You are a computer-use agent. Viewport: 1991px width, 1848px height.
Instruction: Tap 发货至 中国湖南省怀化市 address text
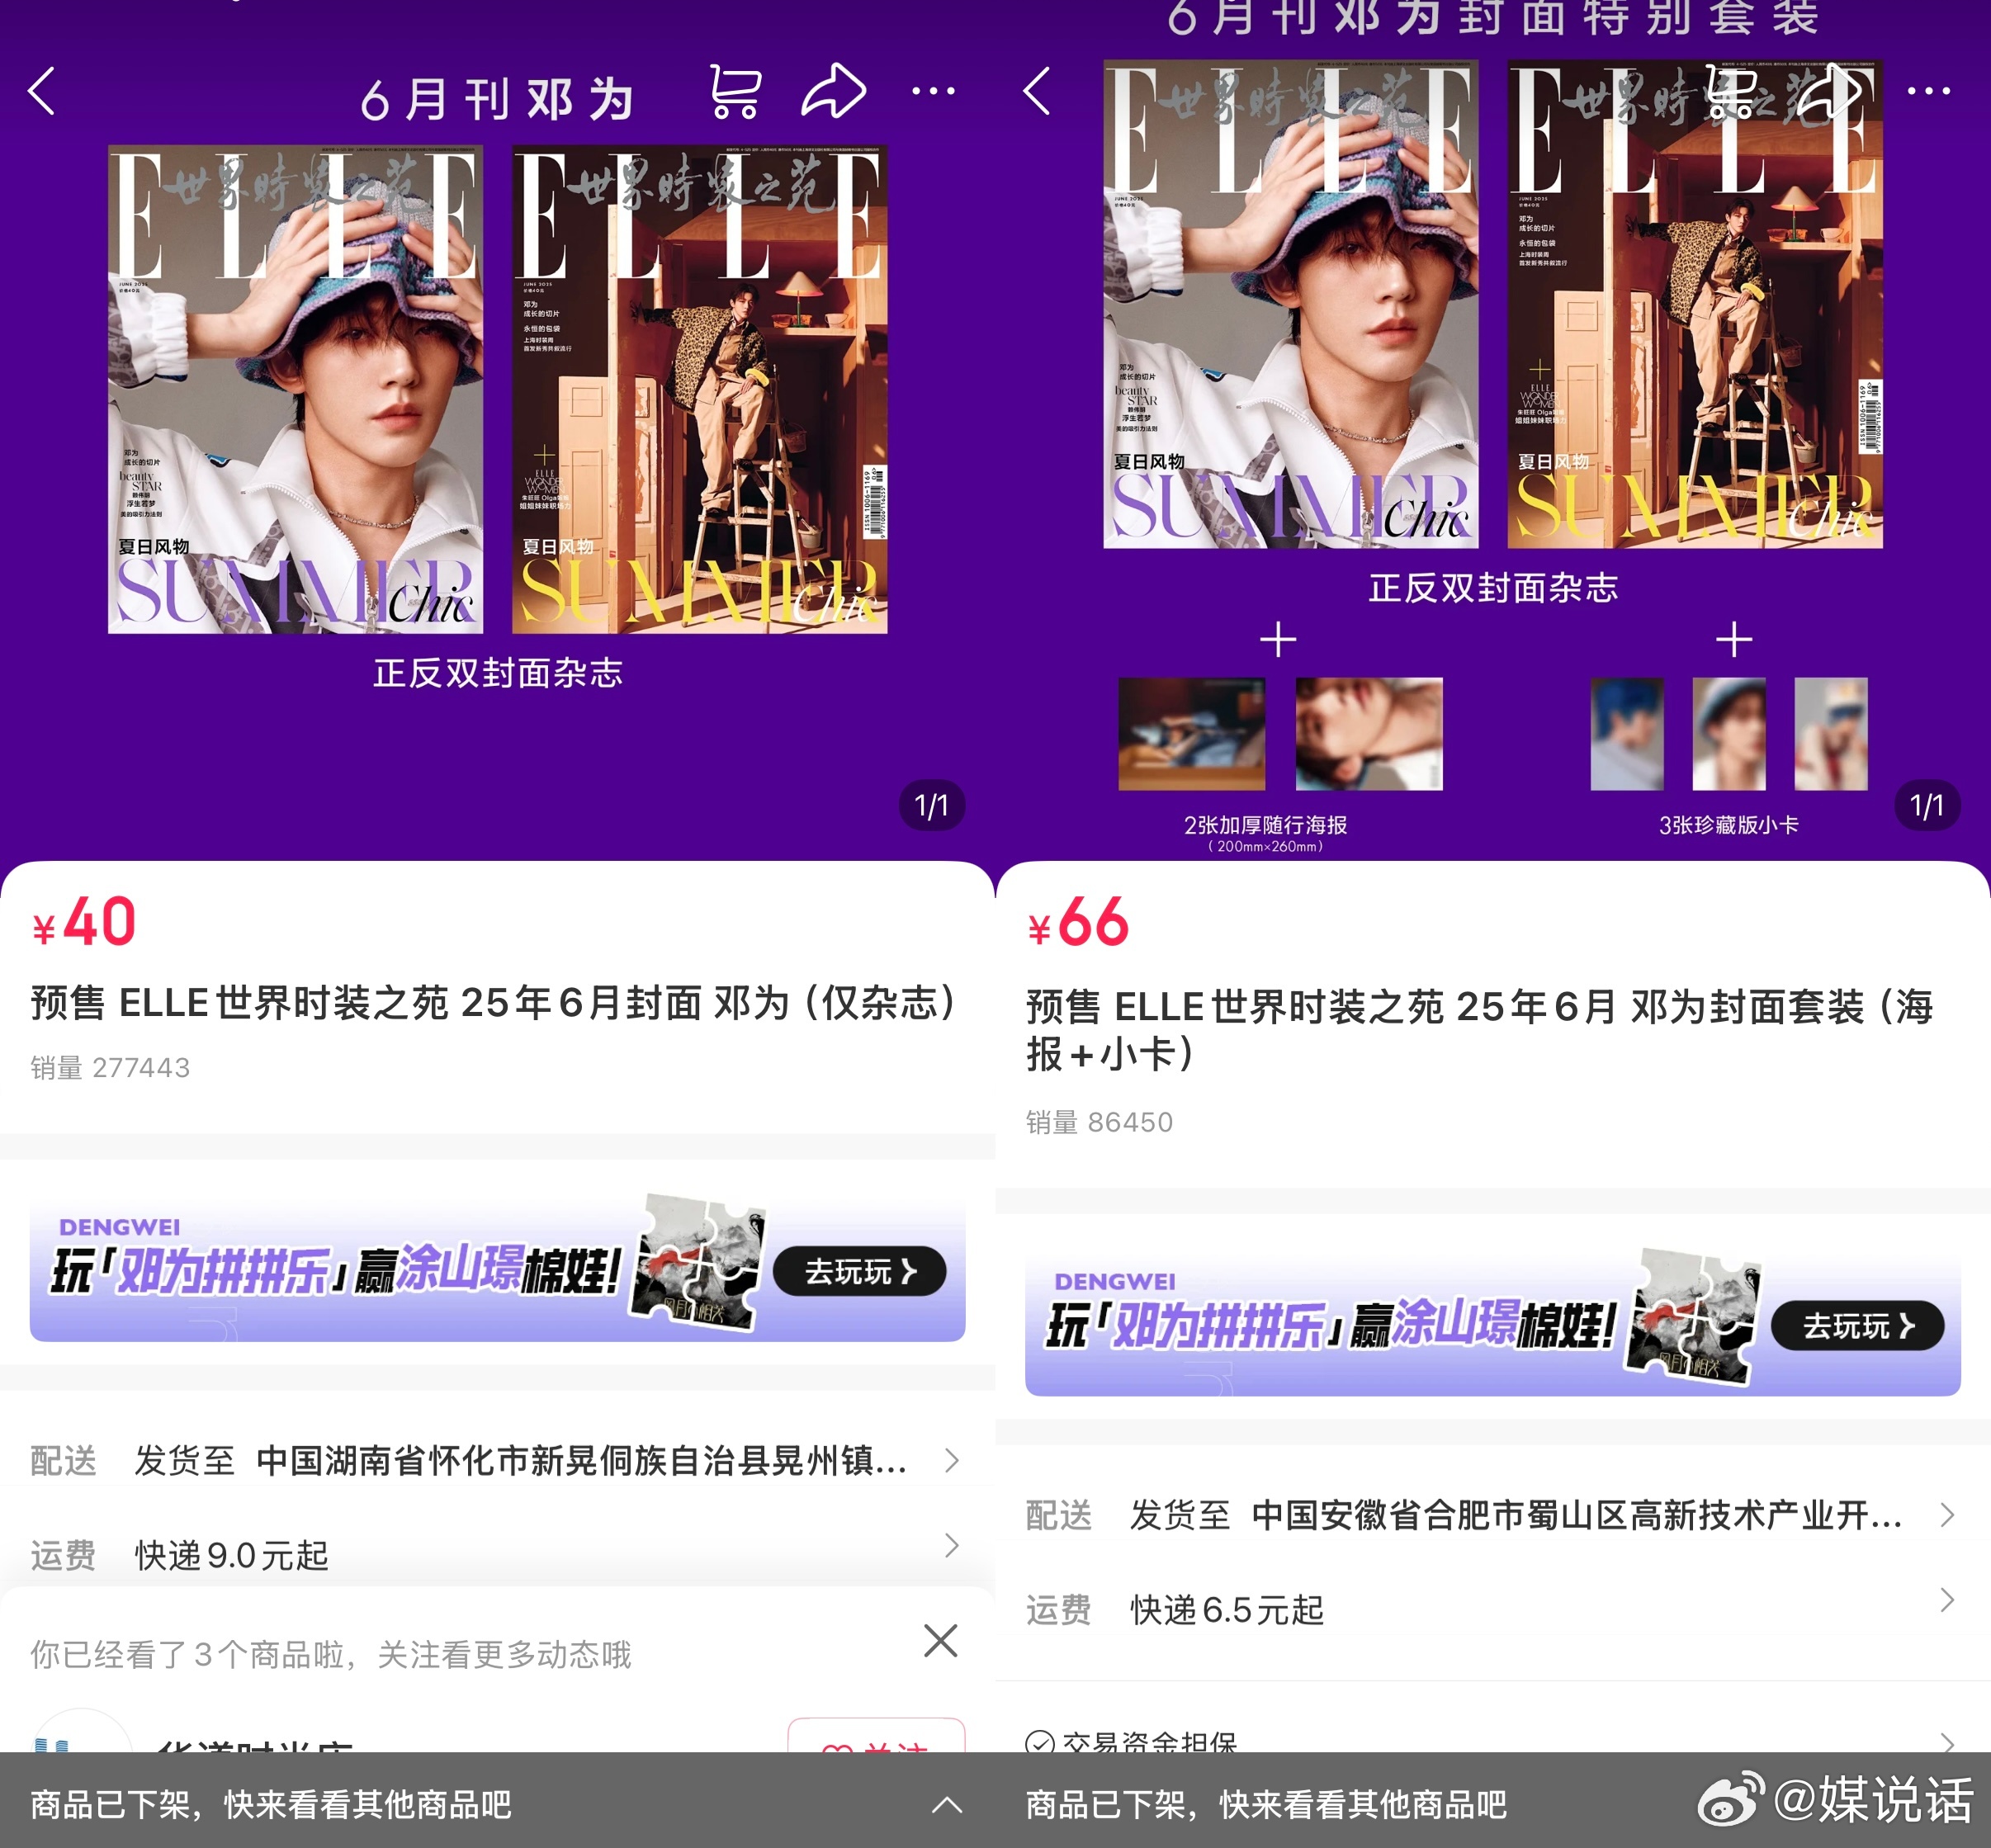point(521,1461)
